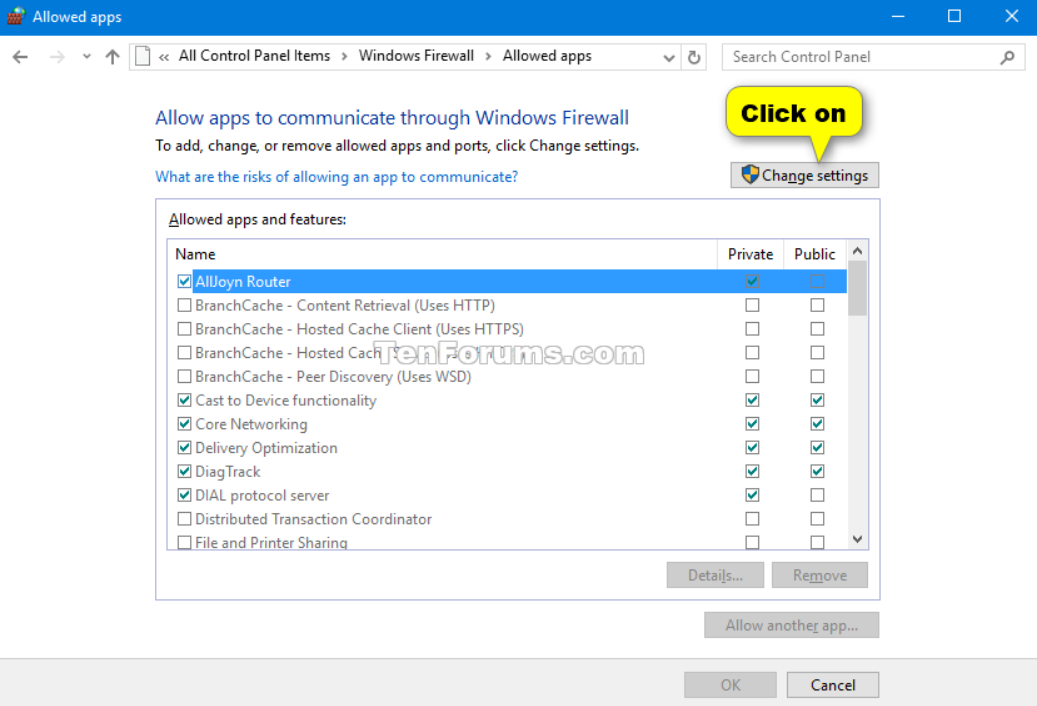Click the Change settings button
The height and width of the screenshot is (706, 1037).
(805, 175)
